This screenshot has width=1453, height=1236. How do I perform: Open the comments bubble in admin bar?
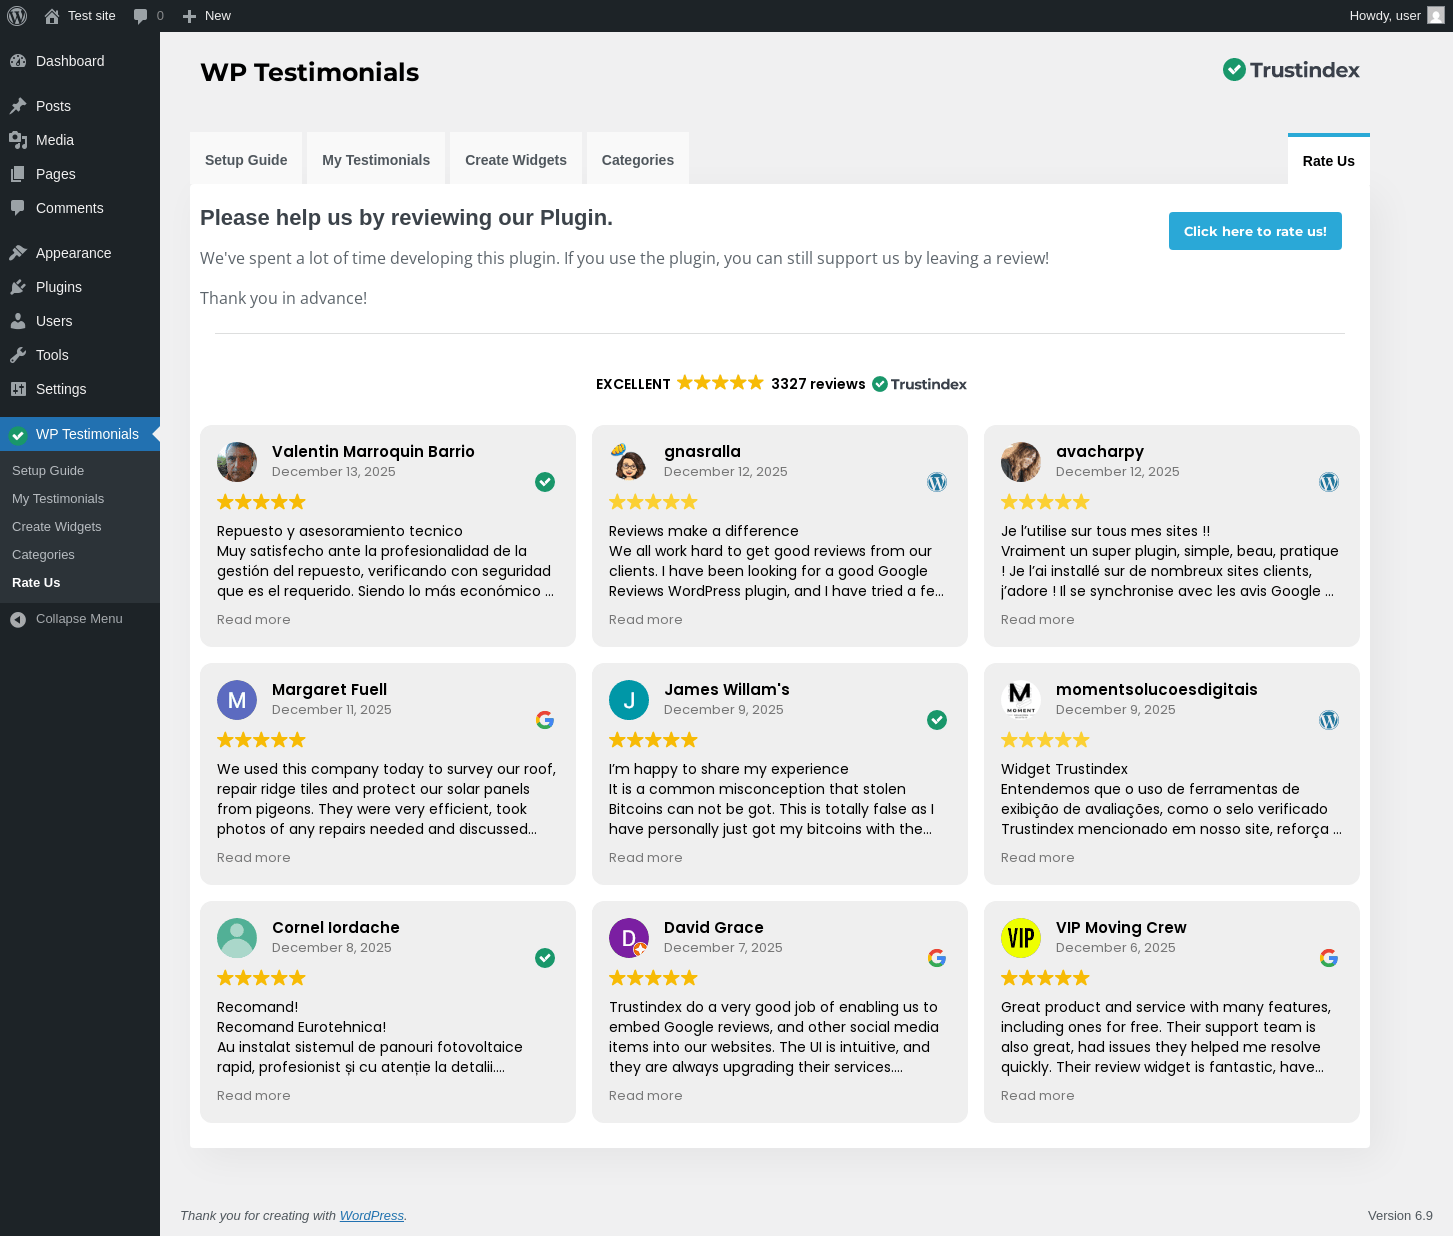(141, 16)
